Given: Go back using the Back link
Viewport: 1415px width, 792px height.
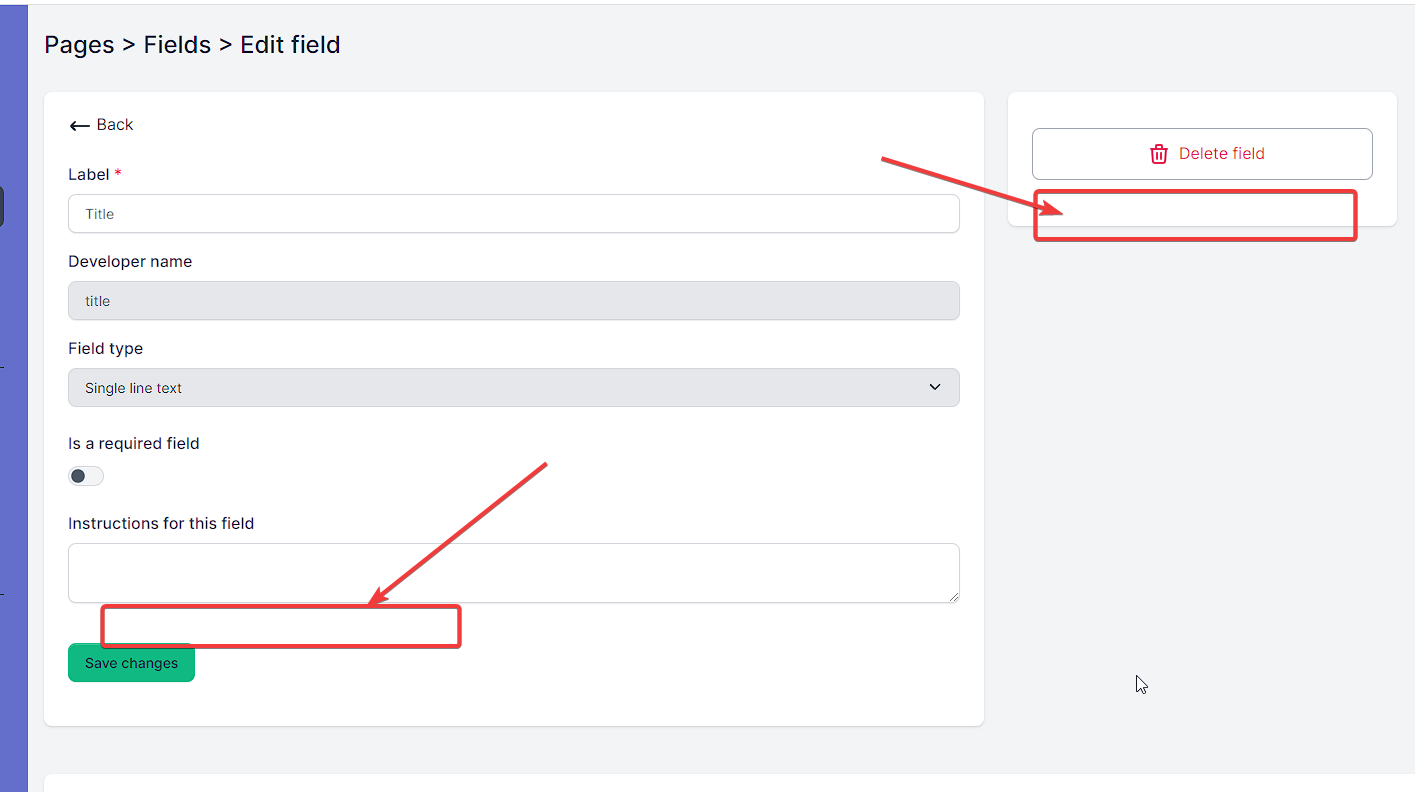Looking at the screenshot, I should pos(101,125).
